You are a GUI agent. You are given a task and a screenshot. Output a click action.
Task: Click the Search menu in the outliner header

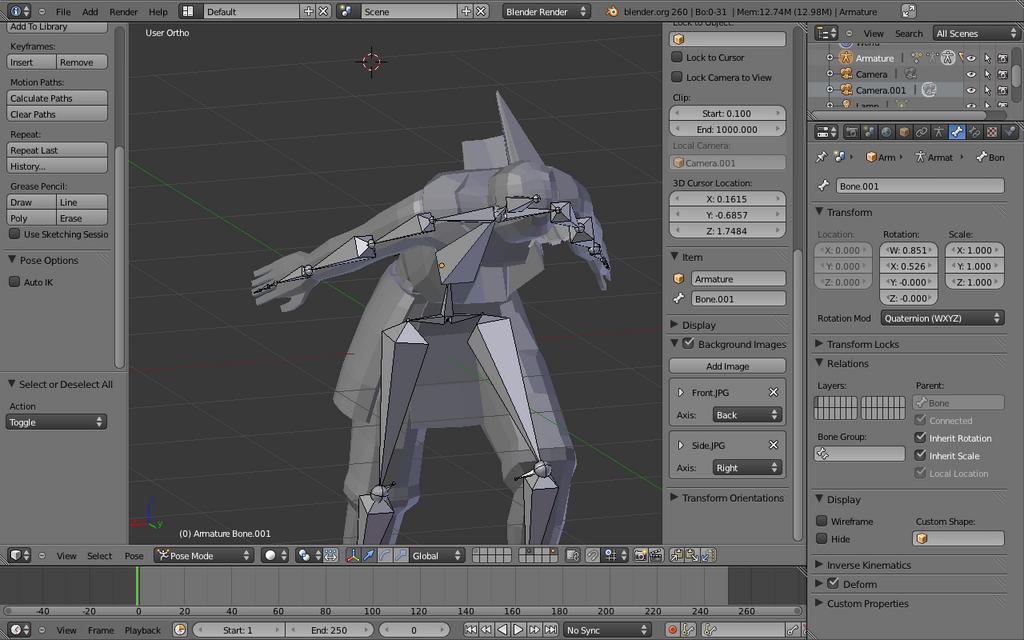(x=909, y=33)
